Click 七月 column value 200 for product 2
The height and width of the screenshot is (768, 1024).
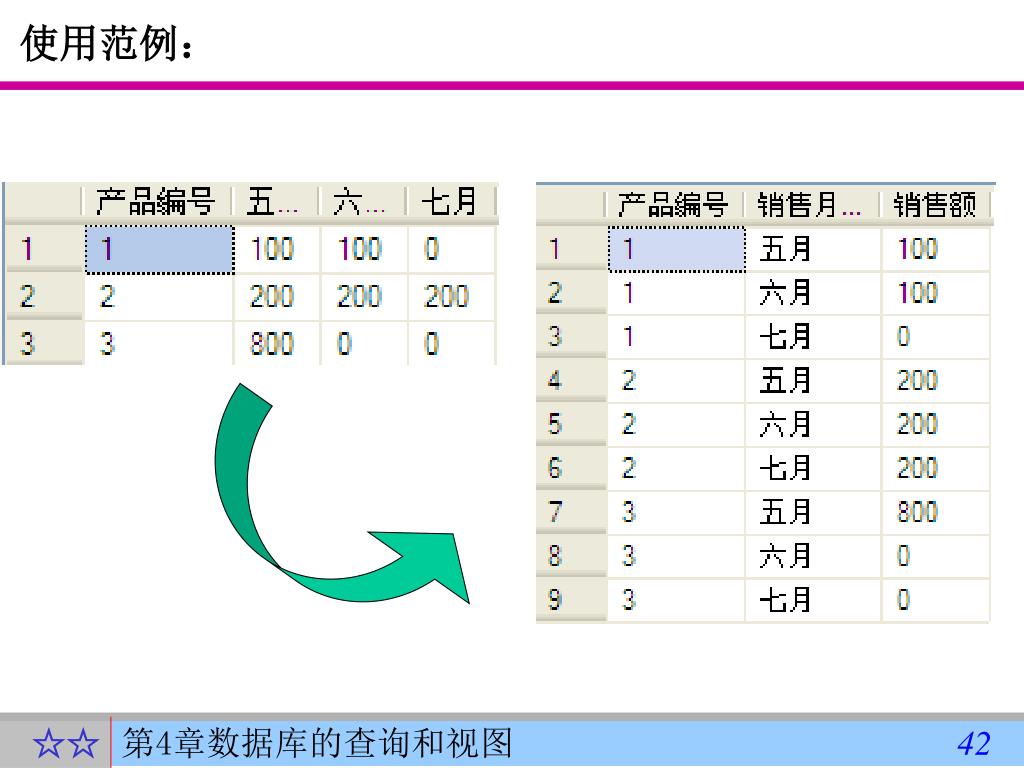[x=451, y=296]
